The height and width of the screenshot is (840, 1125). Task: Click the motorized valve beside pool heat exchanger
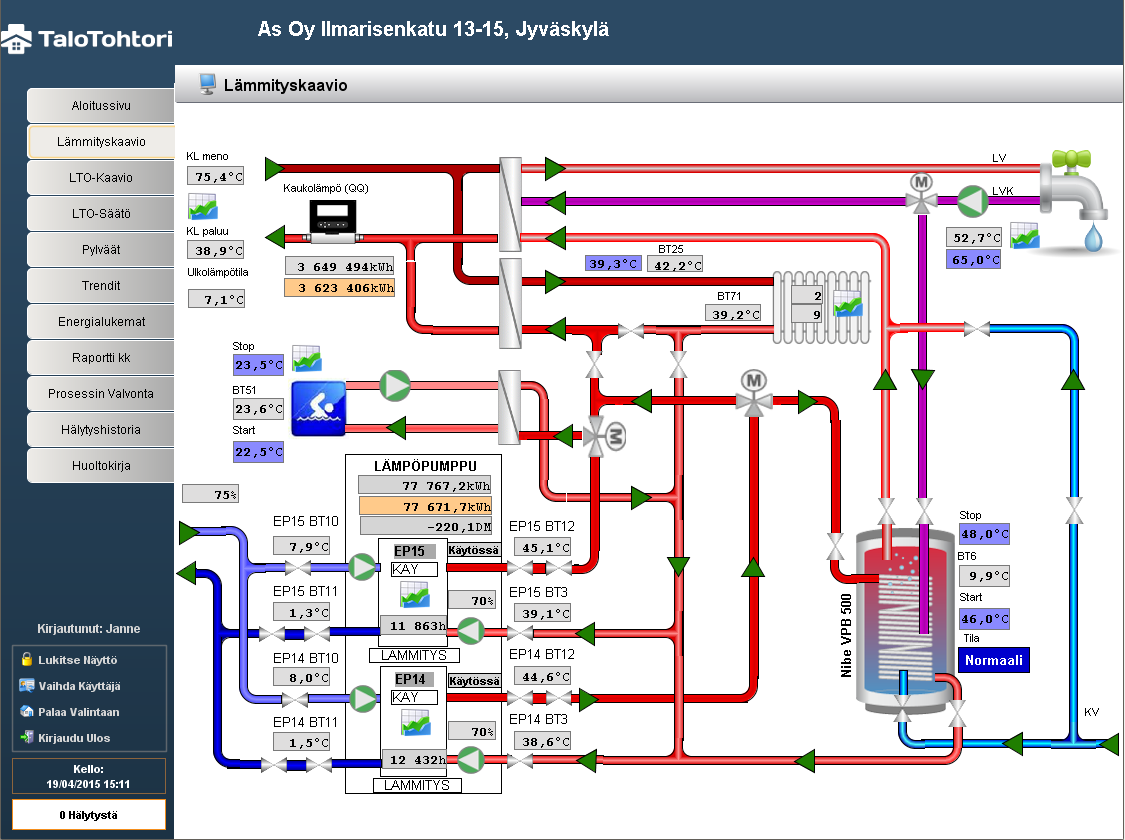603,435
